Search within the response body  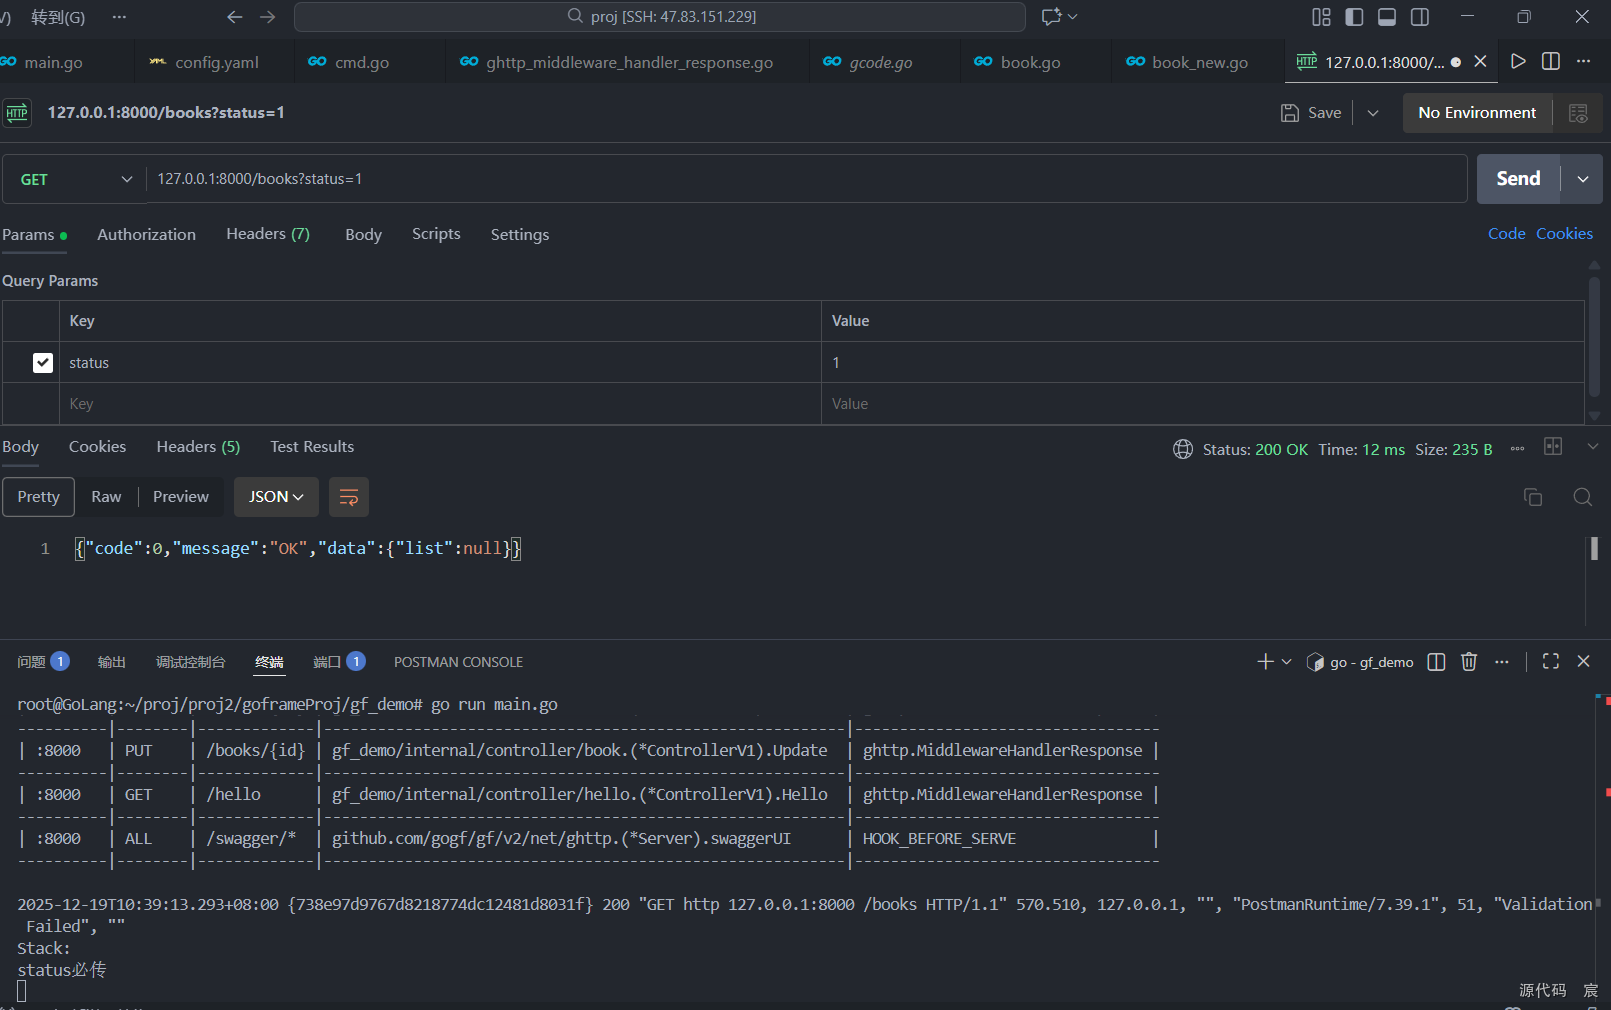tap(1582, 497)
